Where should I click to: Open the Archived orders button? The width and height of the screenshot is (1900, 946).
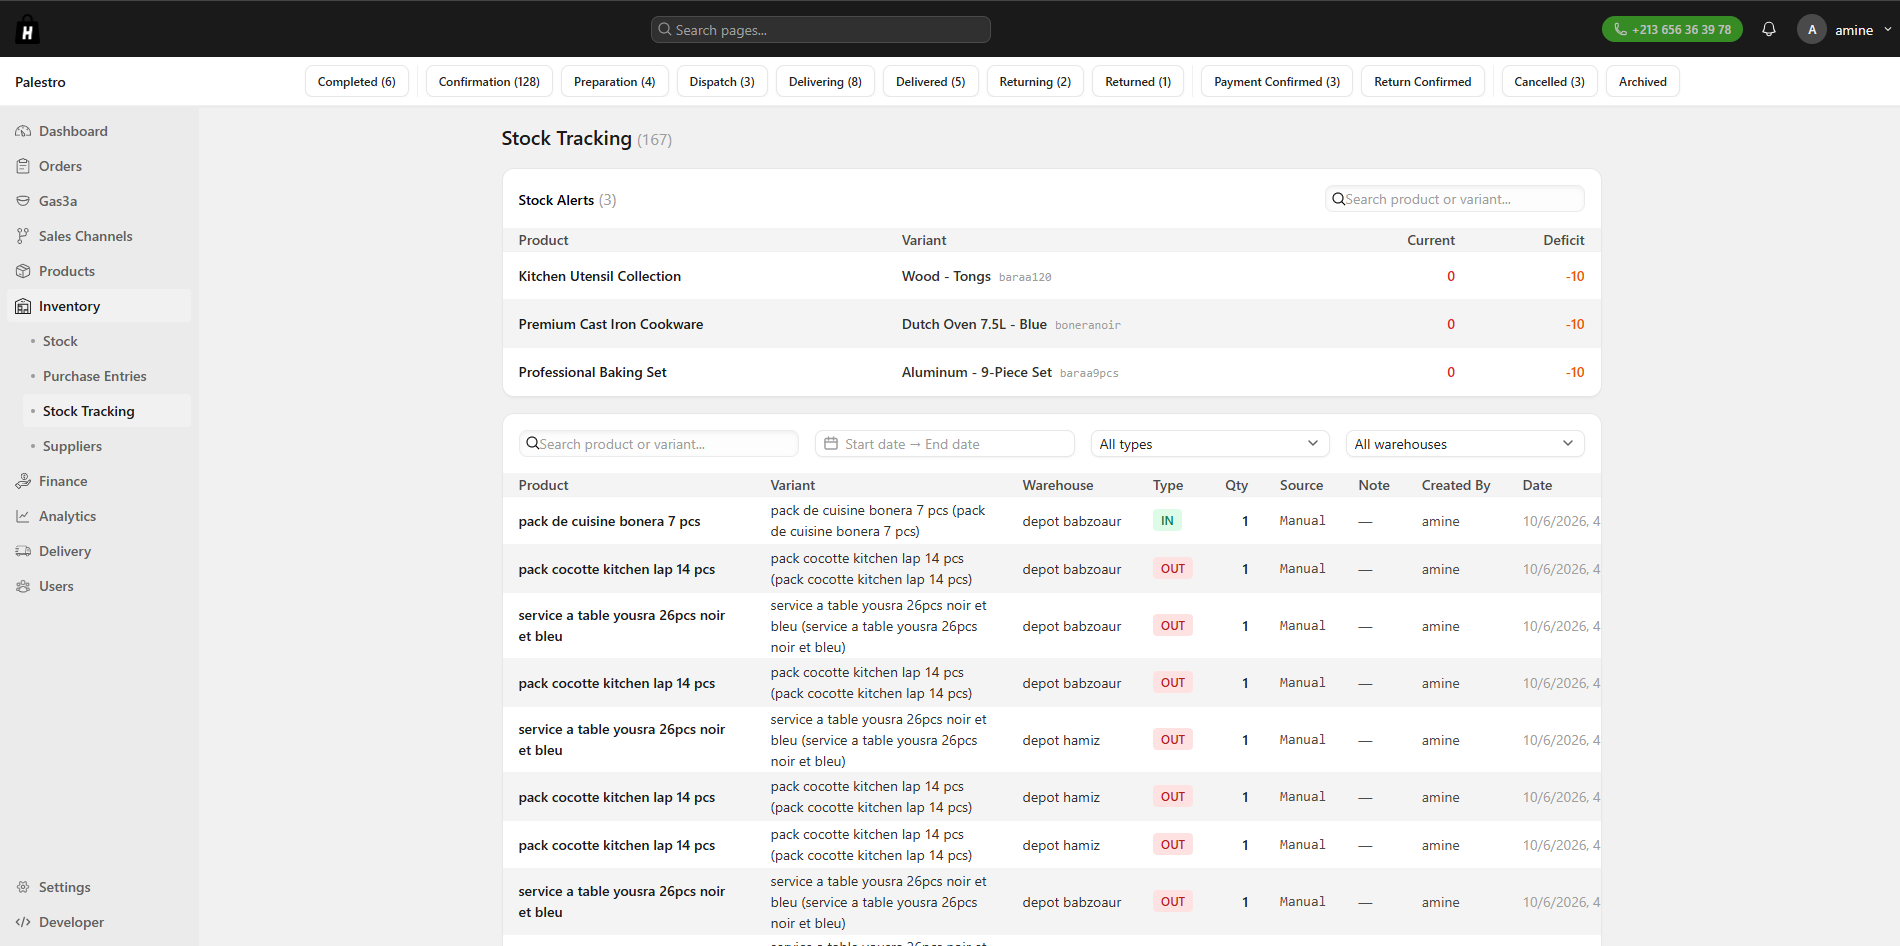click(1643, 82)
